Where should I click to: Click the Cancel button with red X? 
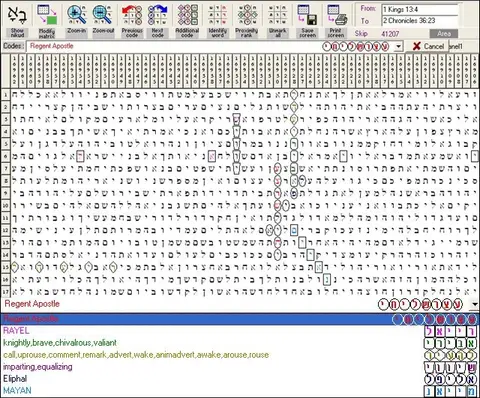coord(428,46)
